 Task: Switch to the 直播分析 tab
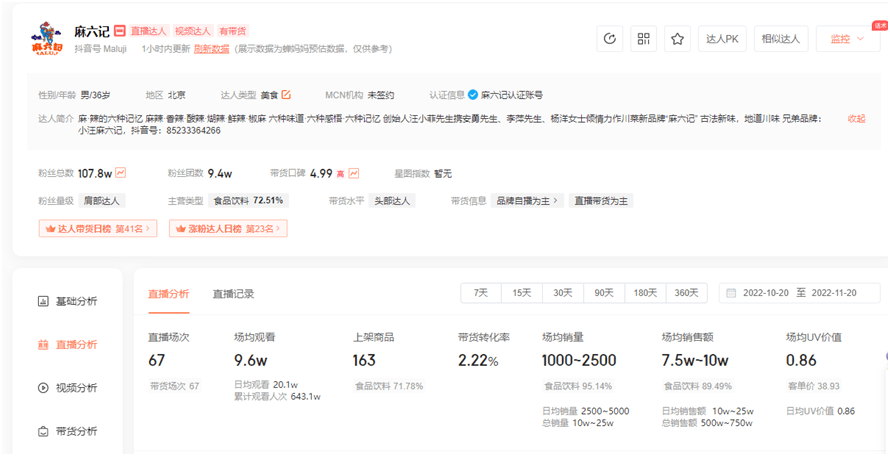tap(169, 294)
